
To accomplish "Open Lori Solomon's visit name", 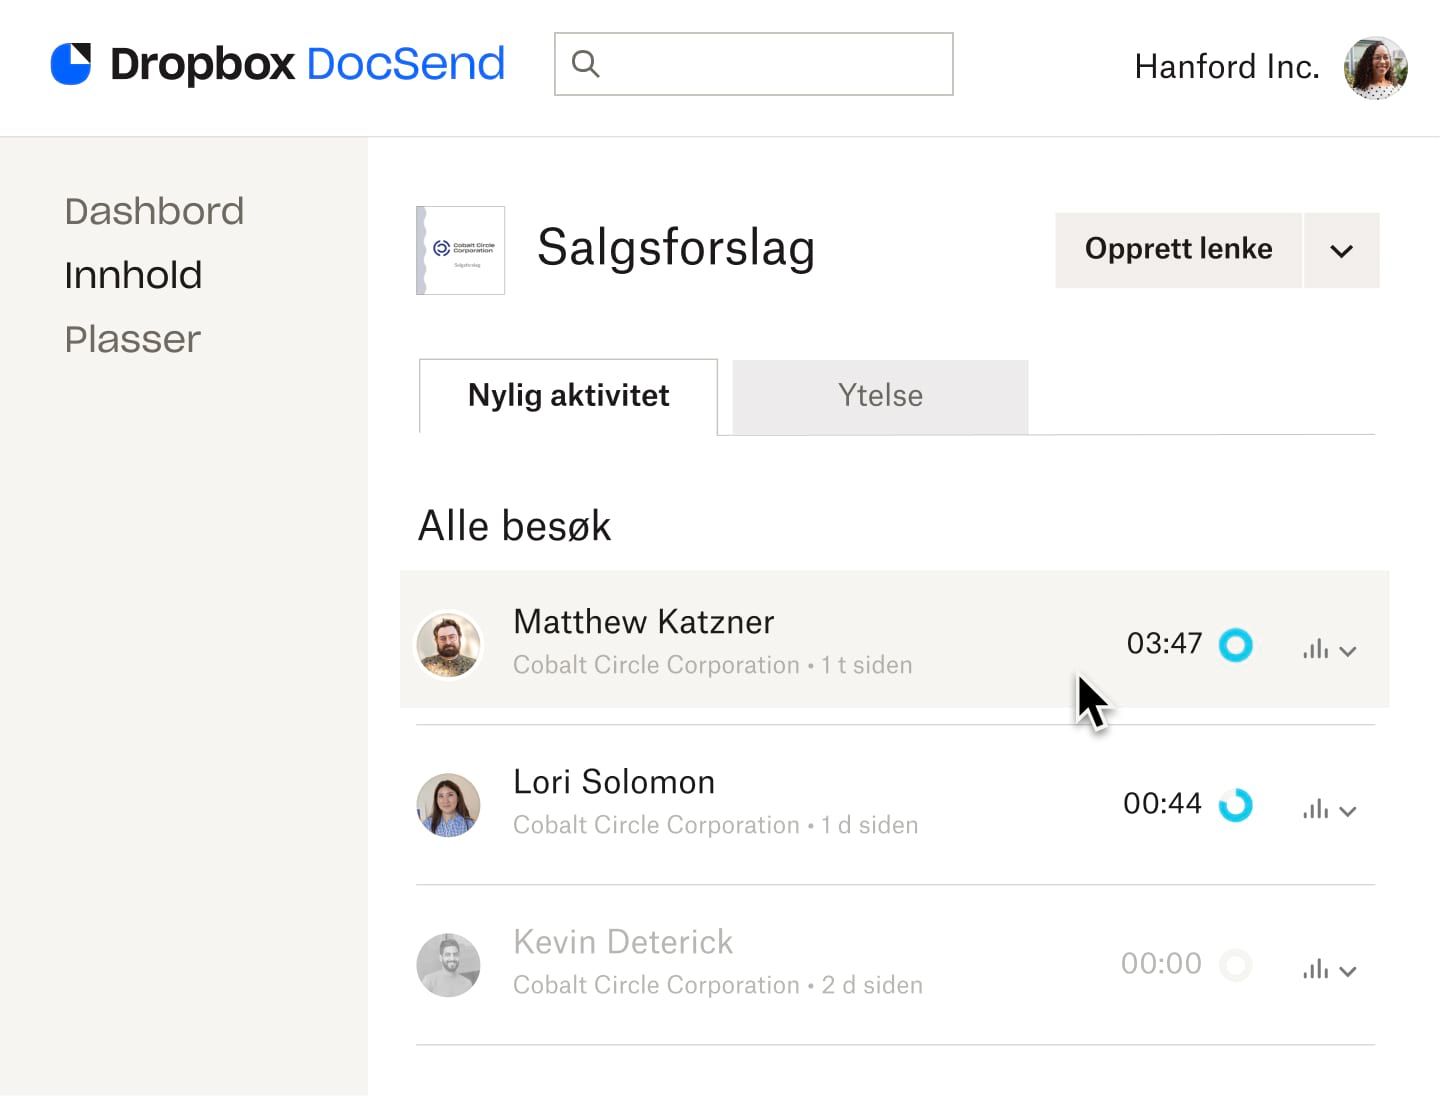I will [x=614, y=782].
